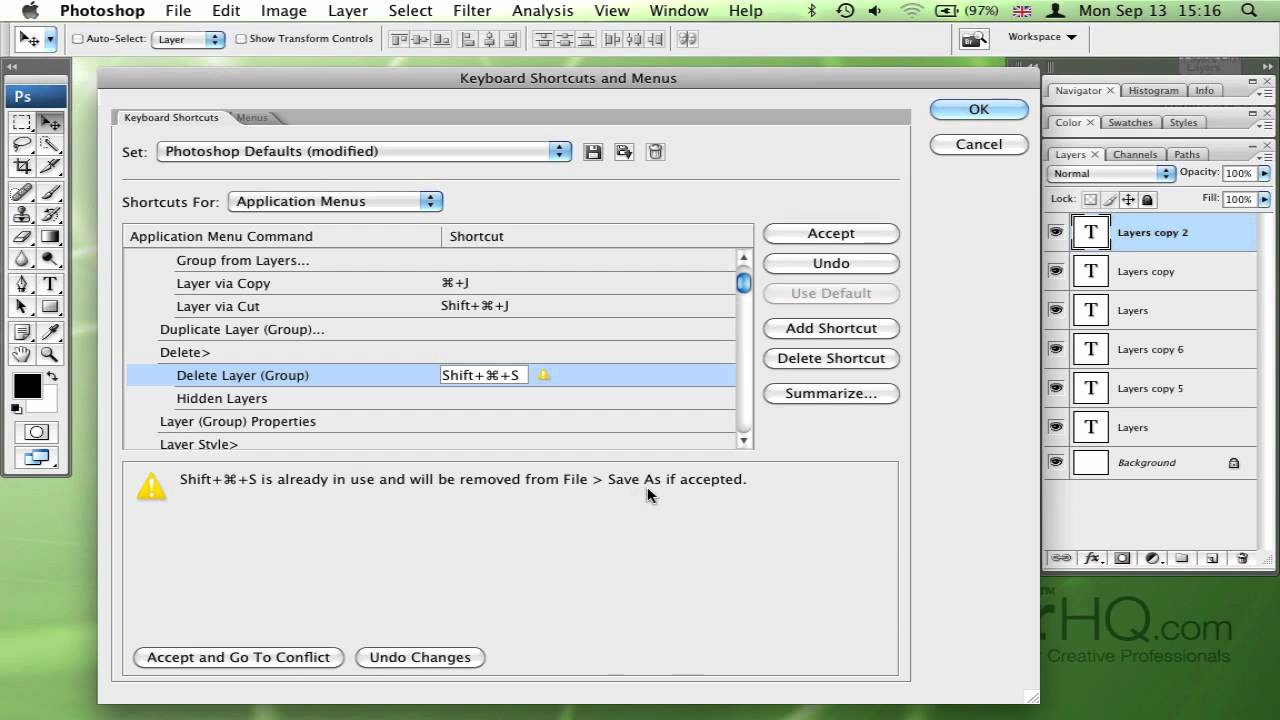Click the Quick Mask mode icon

coord(36,432)
